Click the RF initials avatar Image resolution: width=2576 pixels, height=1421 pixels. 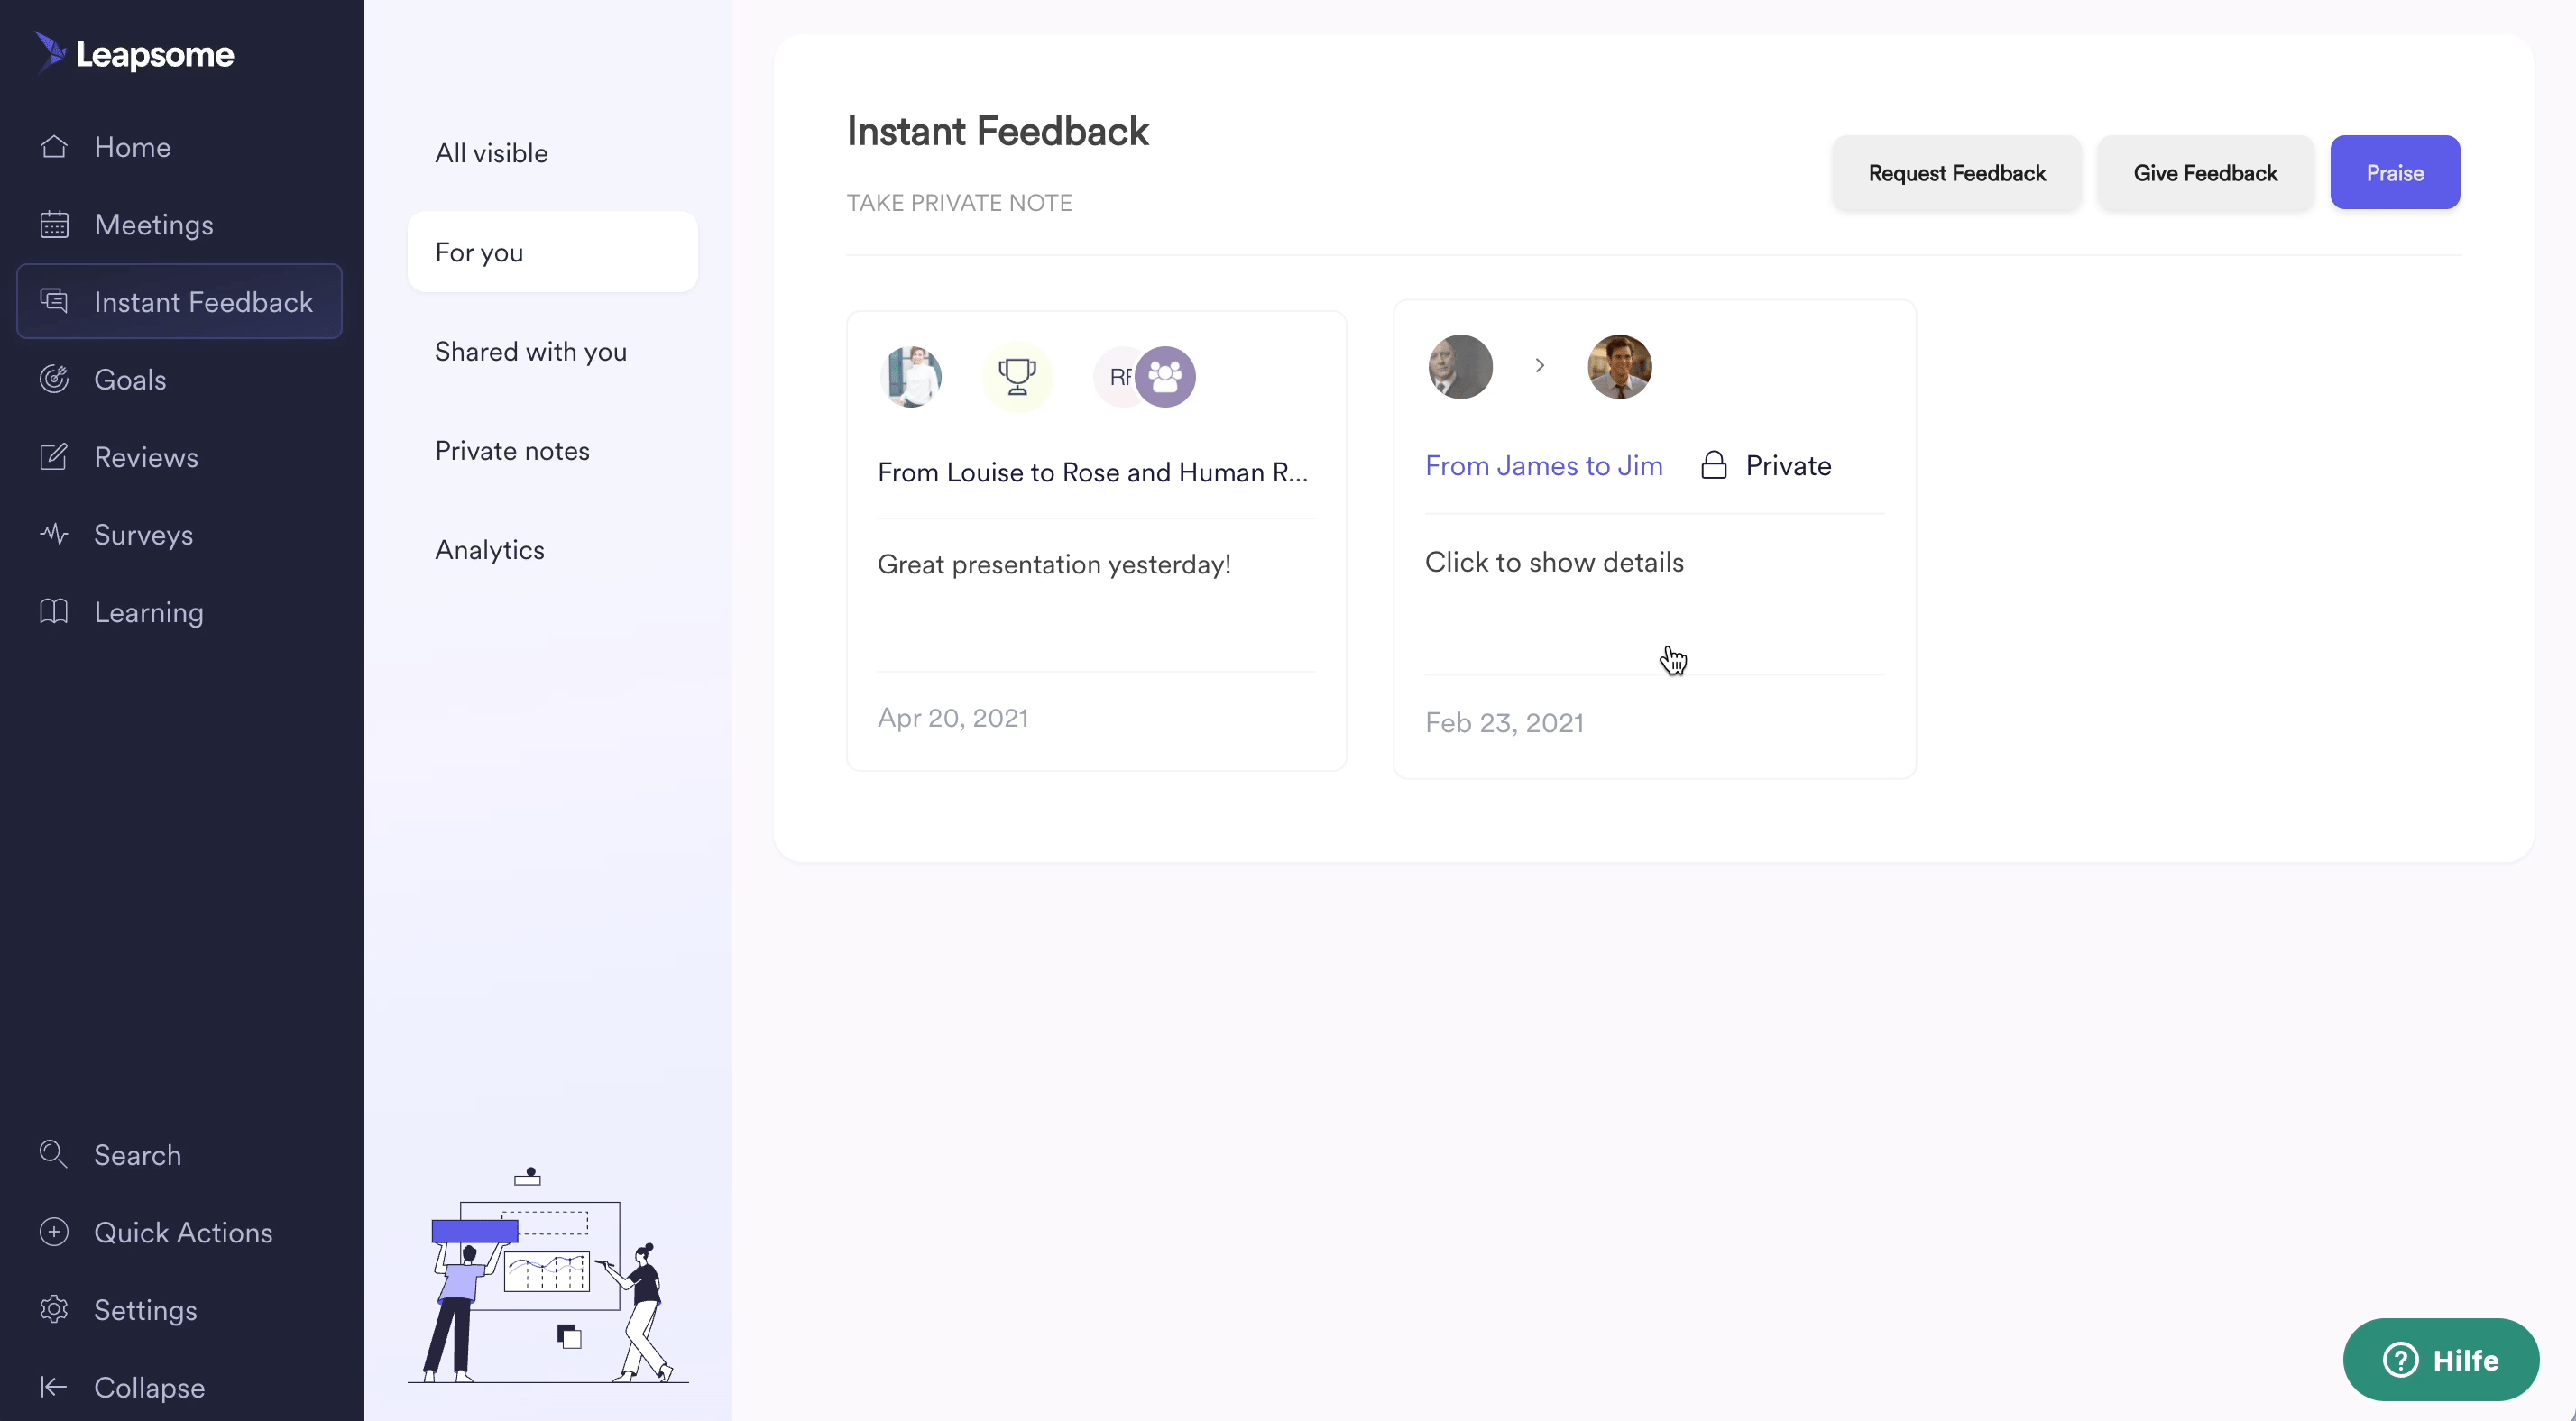pyautogui.click(x=1117, y=377)
